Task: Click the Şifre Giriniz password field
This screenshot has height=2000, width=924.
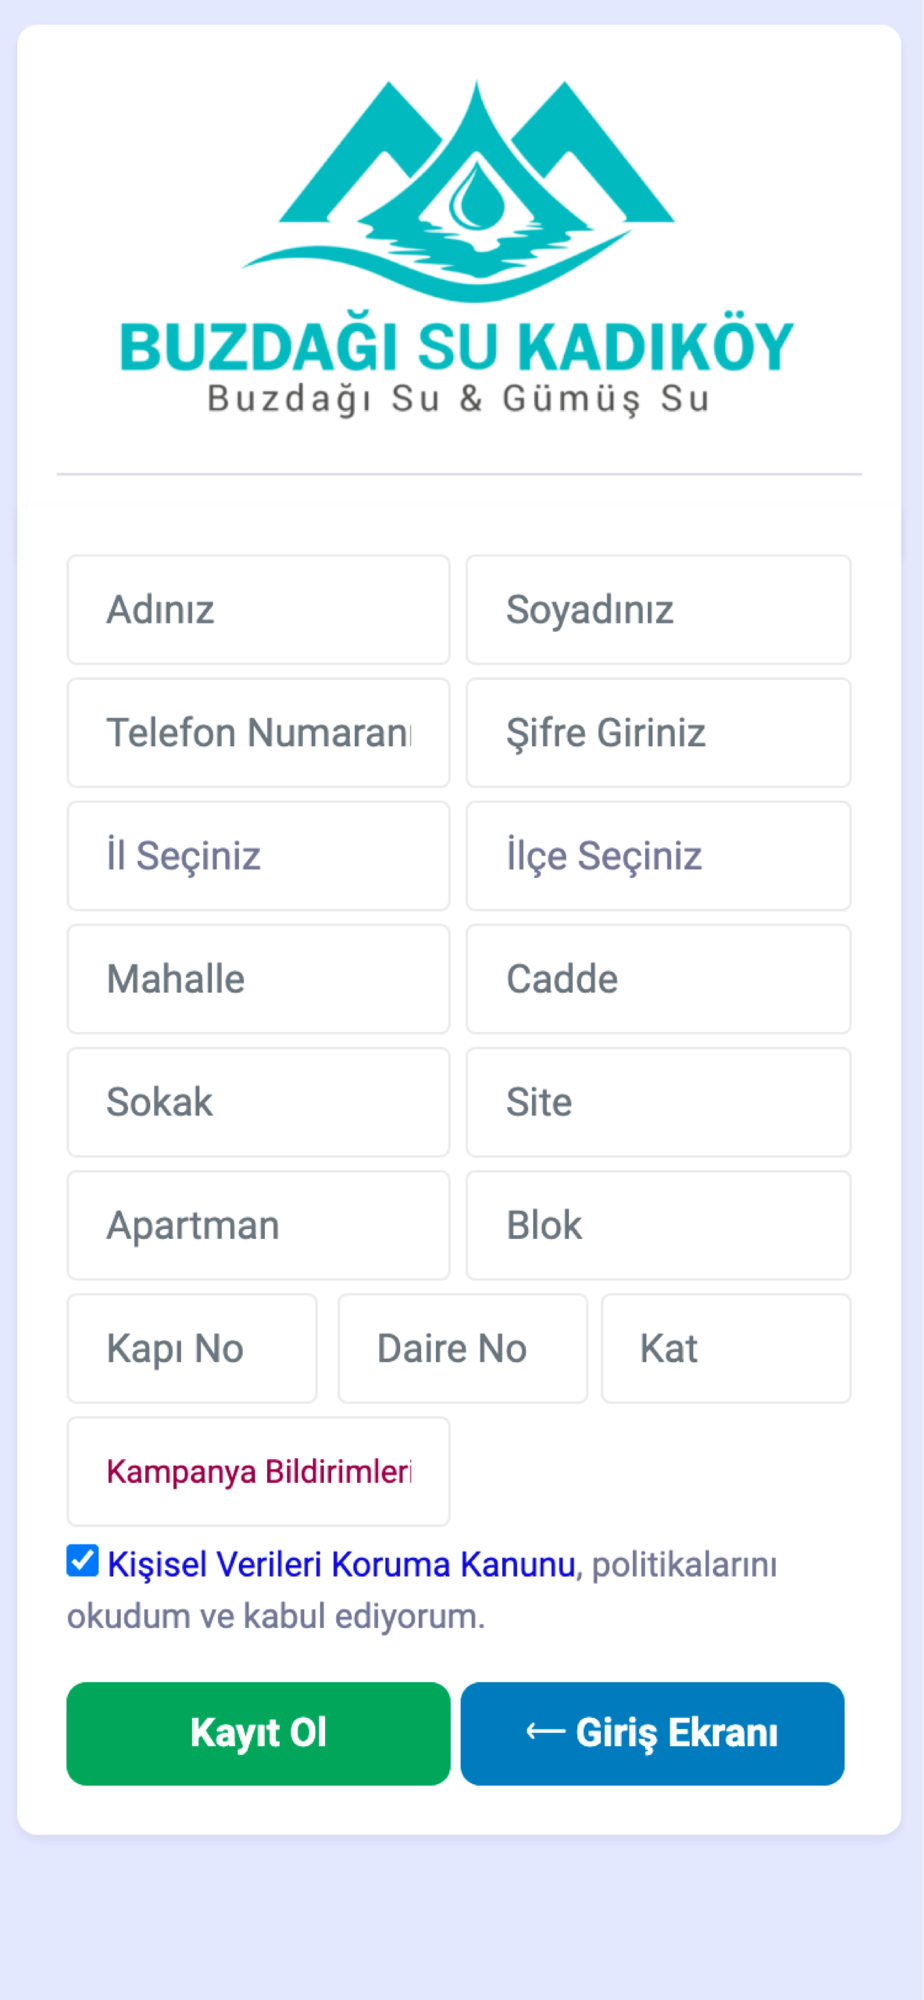Action: tap(658, 733)
